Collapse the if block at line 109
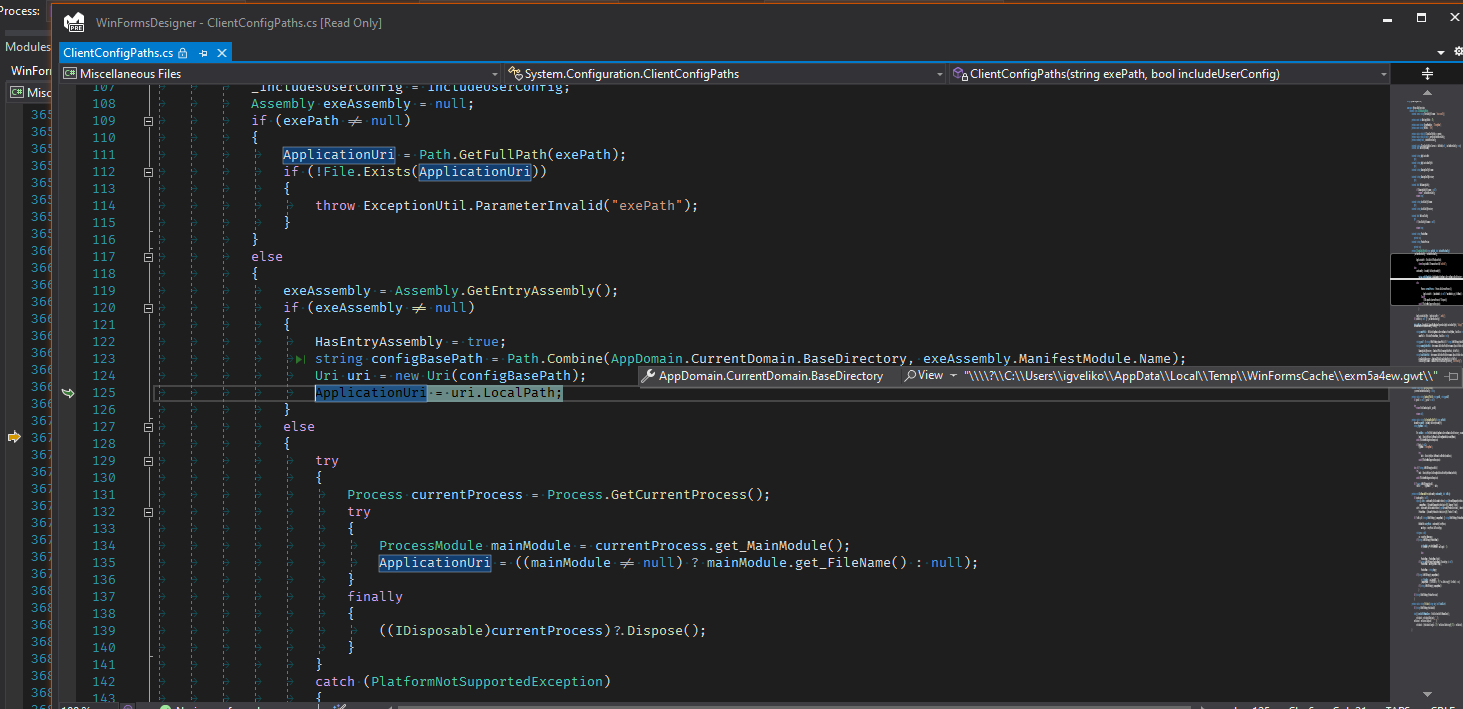Viewport: 1463px width, 709px height. pyautogui.click(x=148, y=121)
